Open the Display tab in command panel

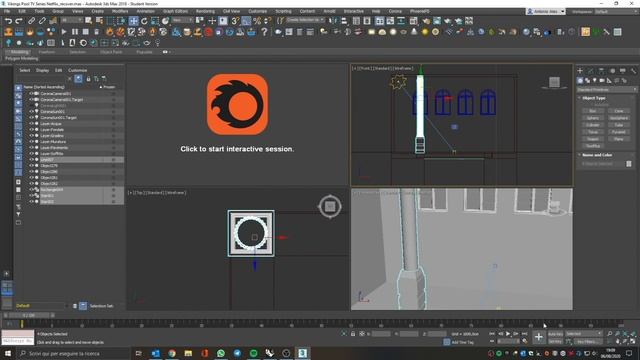point(622,71)
